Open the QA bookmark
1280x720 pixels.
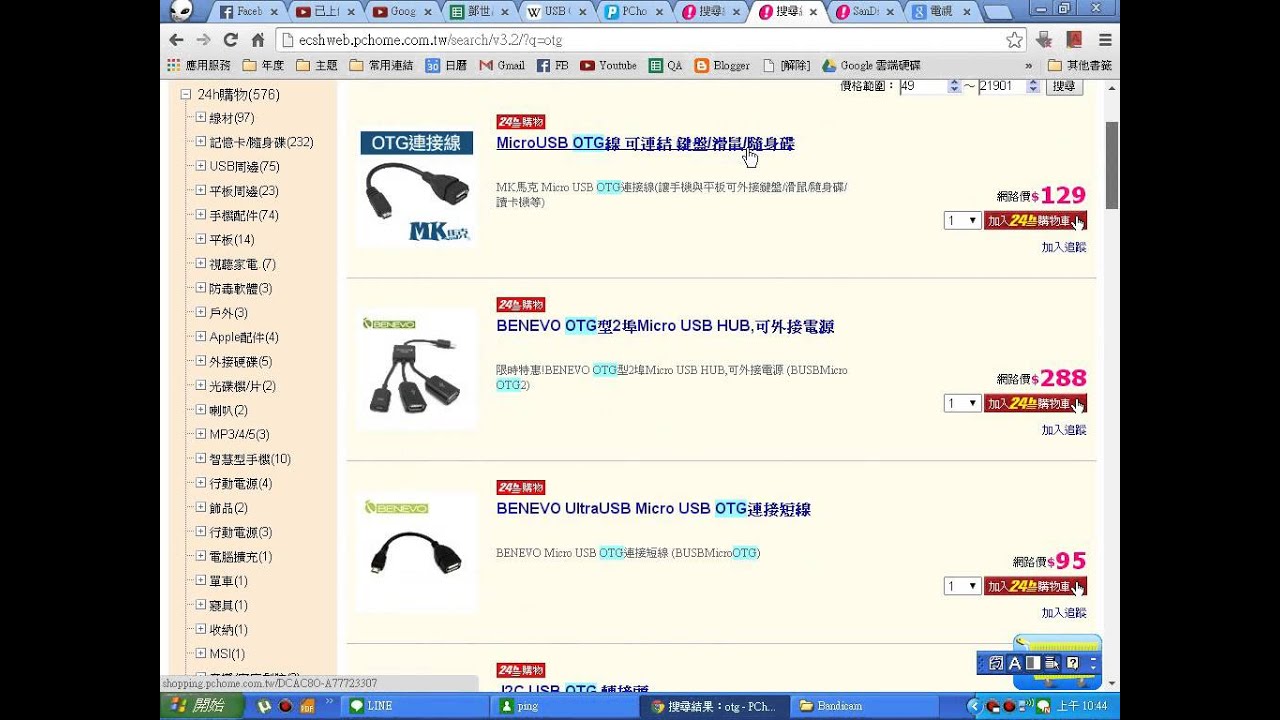(x=666, y=65)
